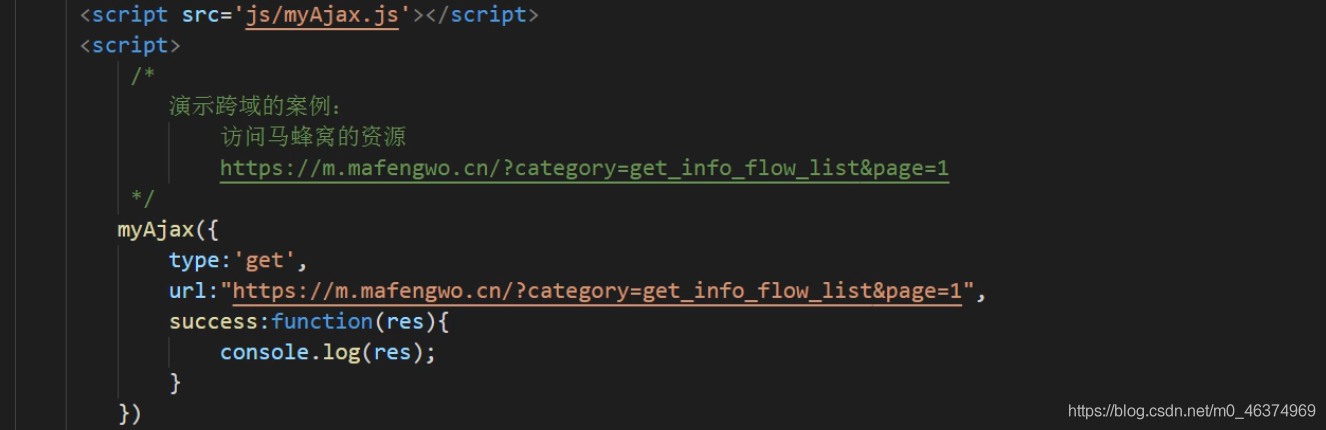The image size is (1326, 430).
Task: Click the comment opening marker /*
Action: point(142,76)
